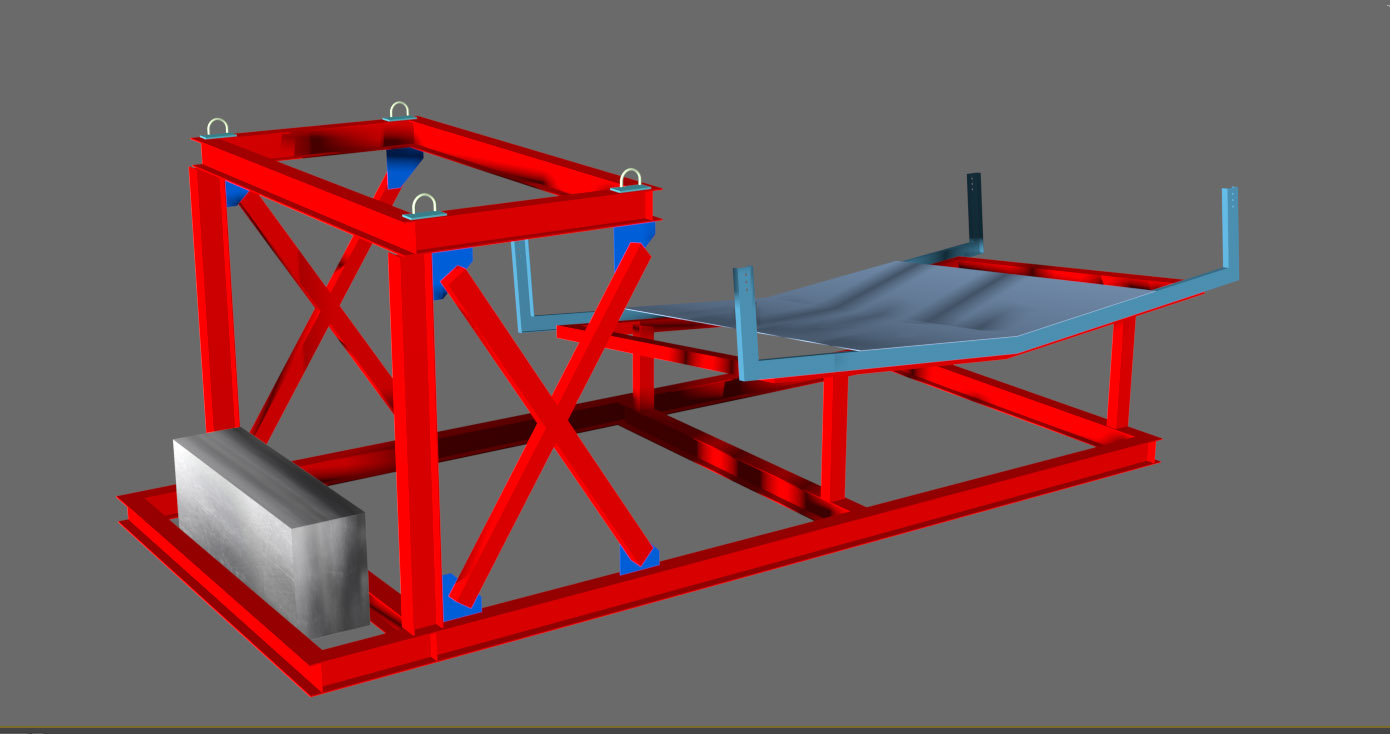
Task: Click the tall red front corner column
Action: point(415,440)
